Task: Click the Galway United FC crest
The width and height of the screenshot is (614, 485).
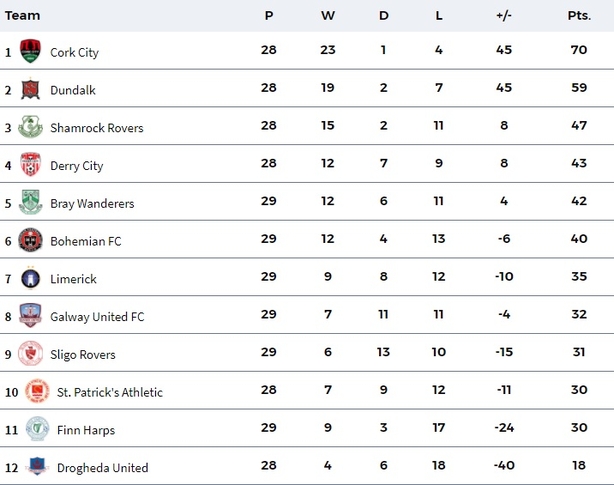Action: pyautogui.click(x=31, y=316)
